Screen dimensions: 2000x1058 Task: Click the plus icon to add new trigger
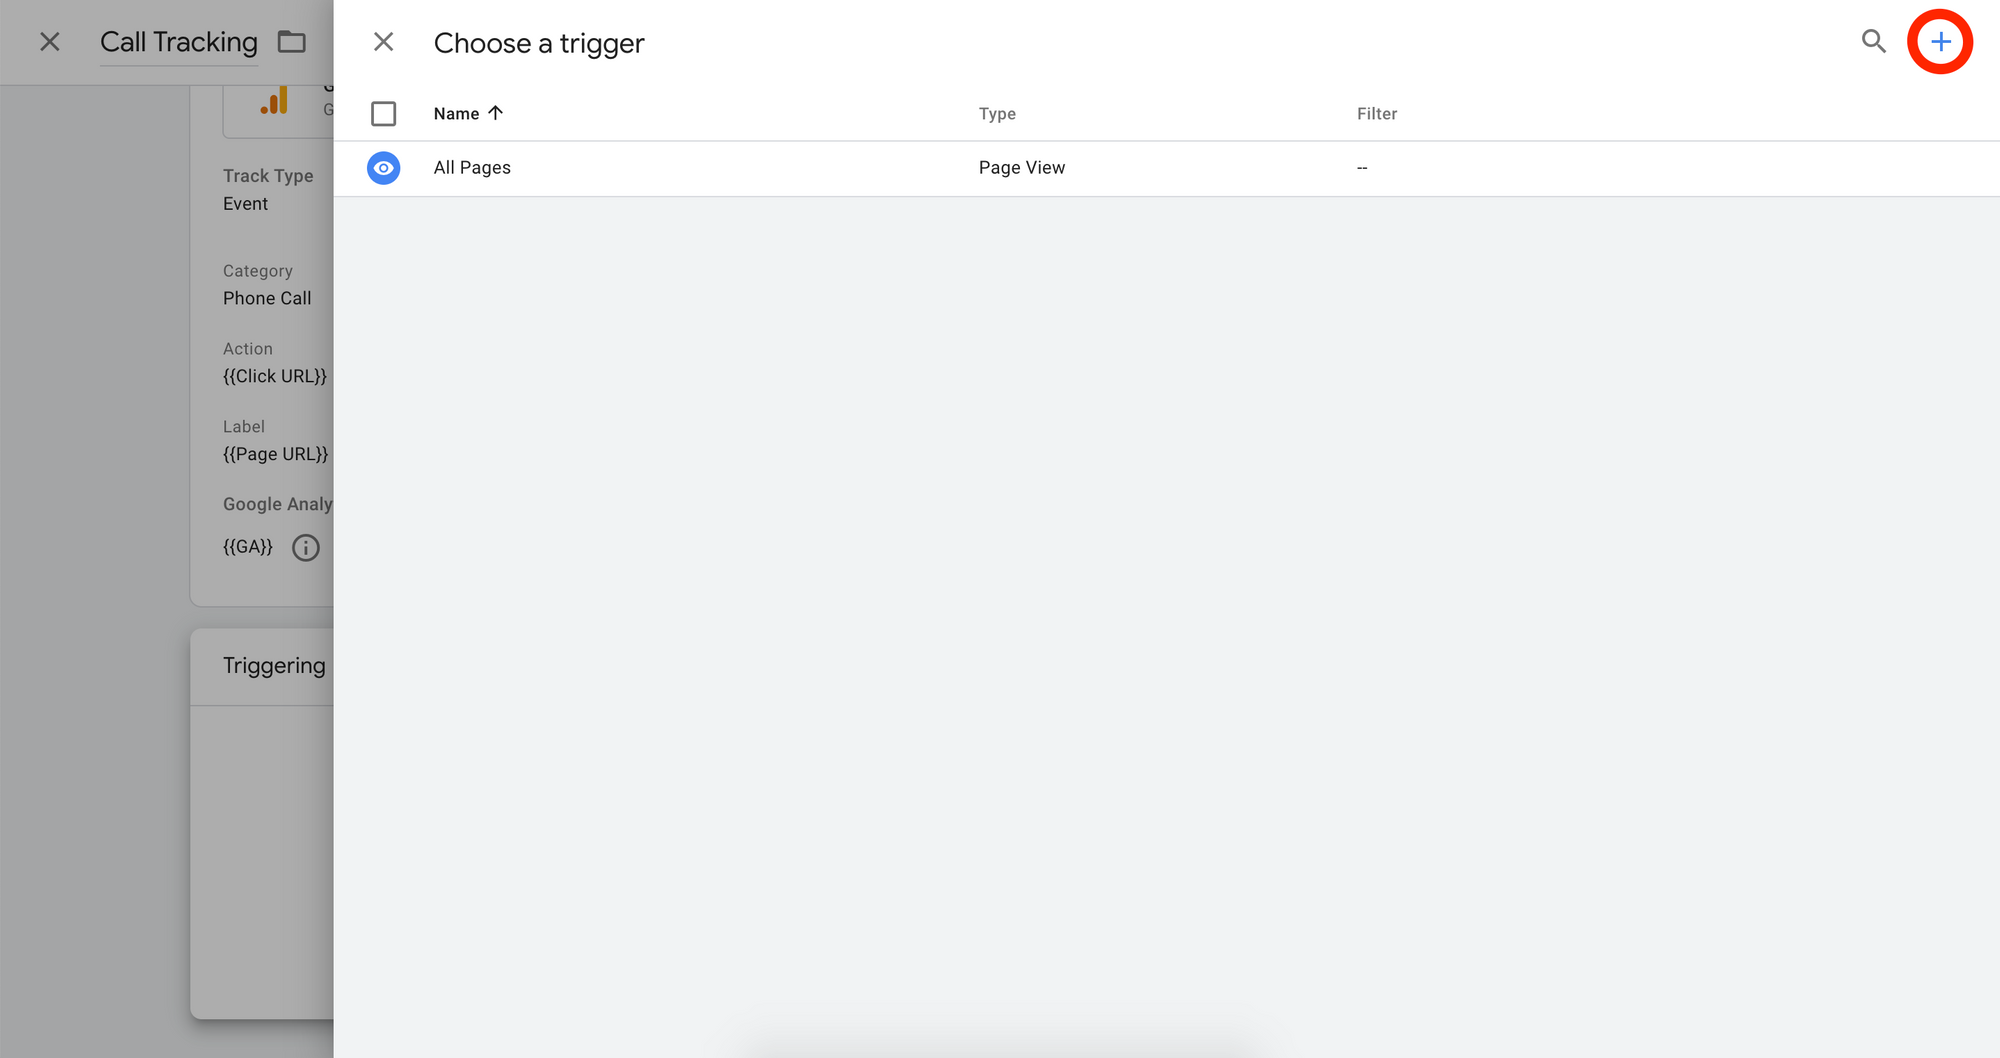click(1940, 42)
